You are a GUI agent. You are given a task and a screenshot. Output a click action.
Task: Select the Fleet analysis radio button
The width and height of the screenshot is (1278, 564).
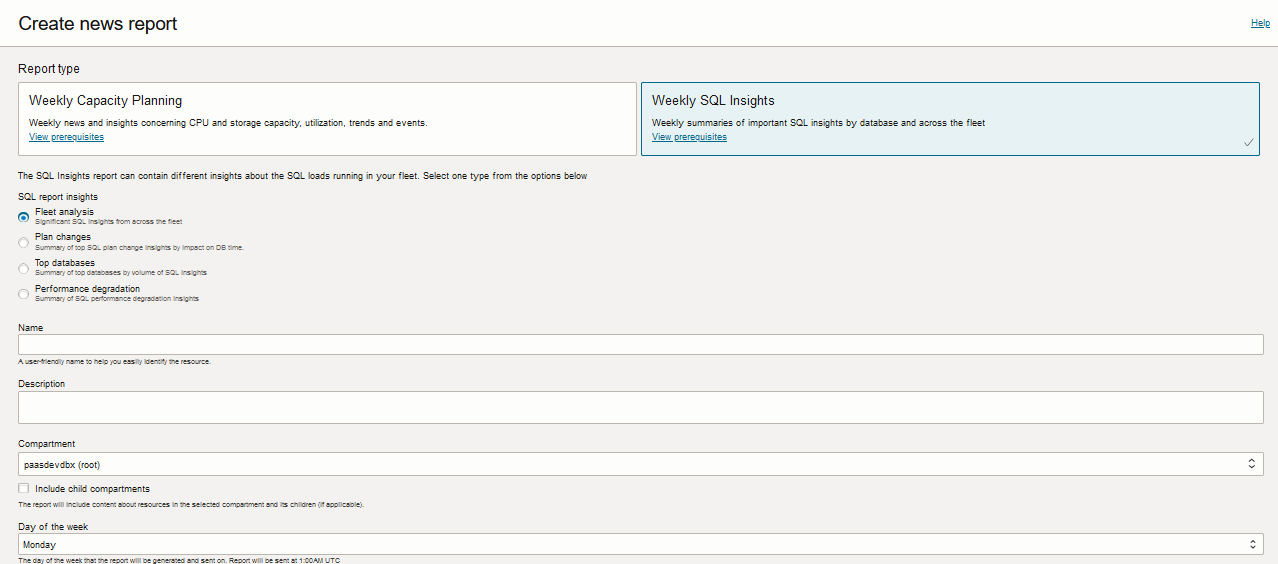(x=24, y=217)
